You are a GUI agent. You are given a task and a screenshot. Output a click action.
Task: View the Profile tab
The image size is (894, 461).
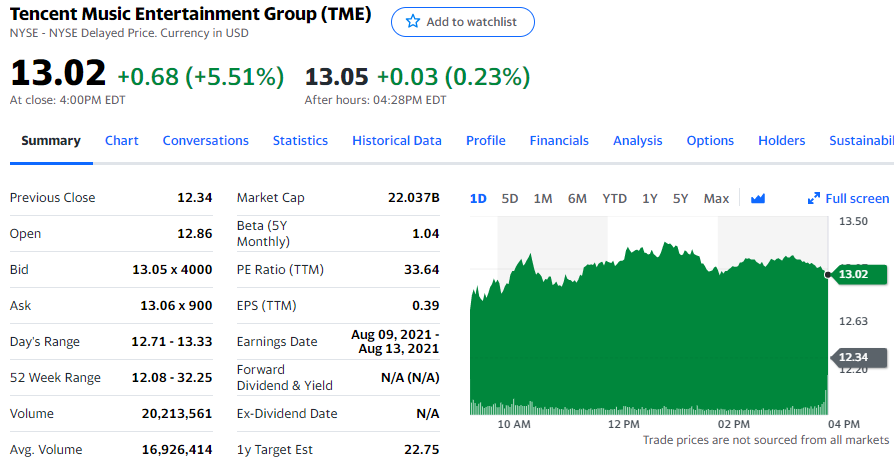click(x=486, y=141)
